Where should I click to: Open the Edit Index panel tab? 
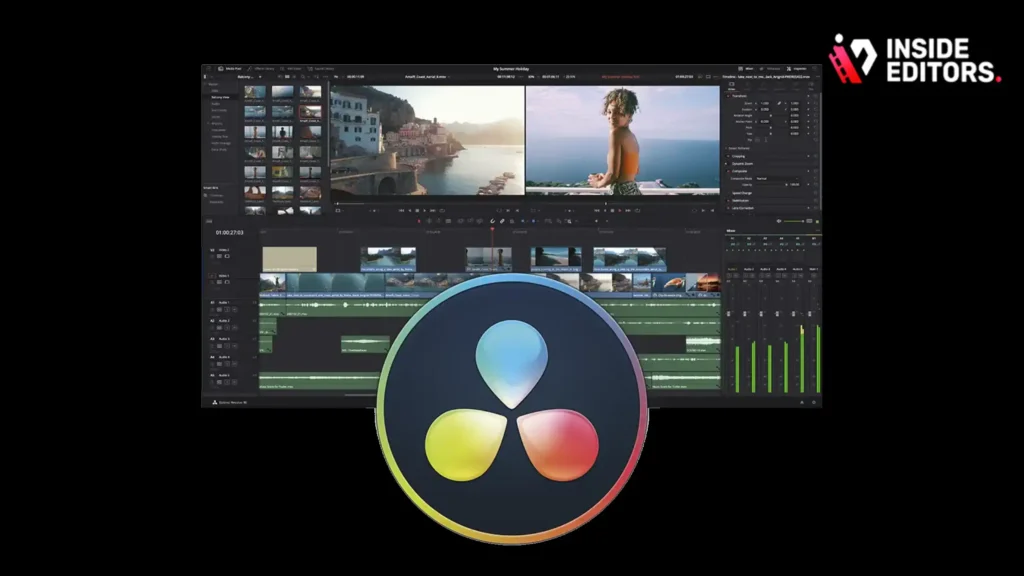click(291, 69)
